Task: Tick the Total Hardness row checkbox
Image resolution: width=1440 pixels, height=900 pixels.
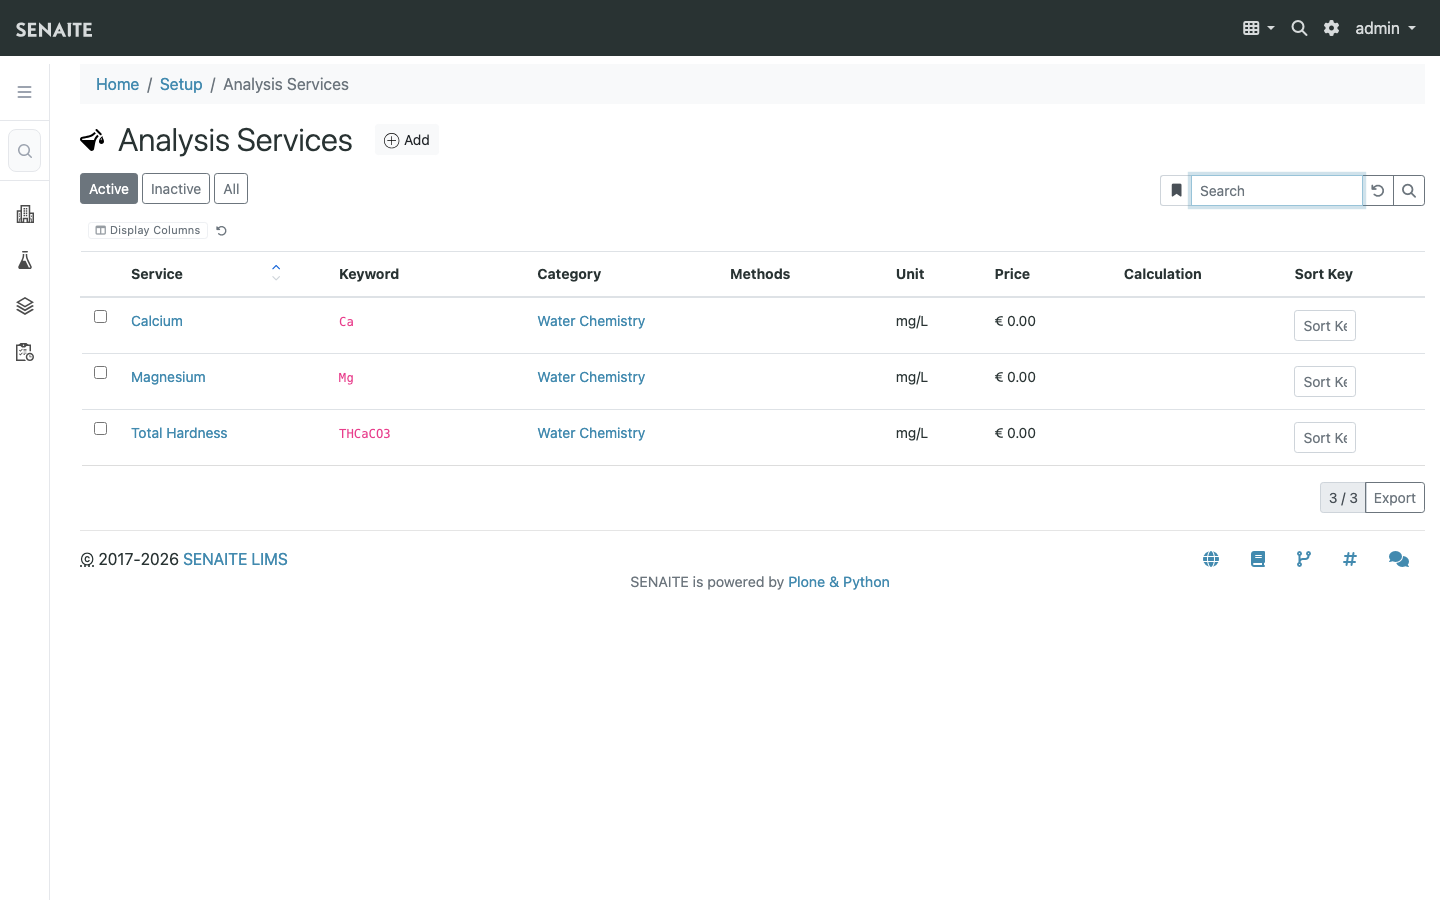Action: pyautogui.click(x=100, y=429)
